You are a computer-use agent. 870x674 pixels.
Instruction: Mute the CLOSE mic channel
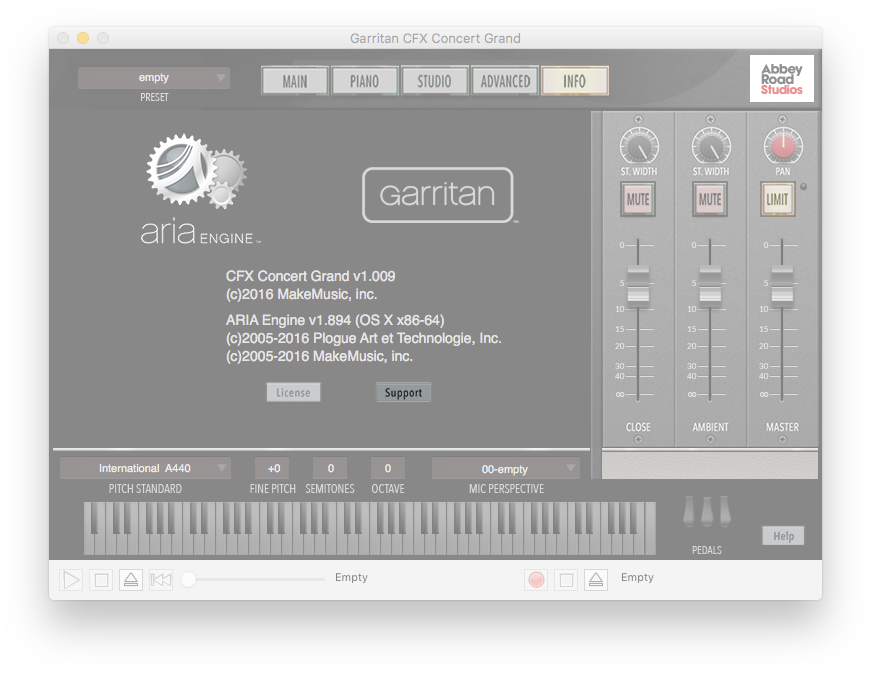(638, 199)
